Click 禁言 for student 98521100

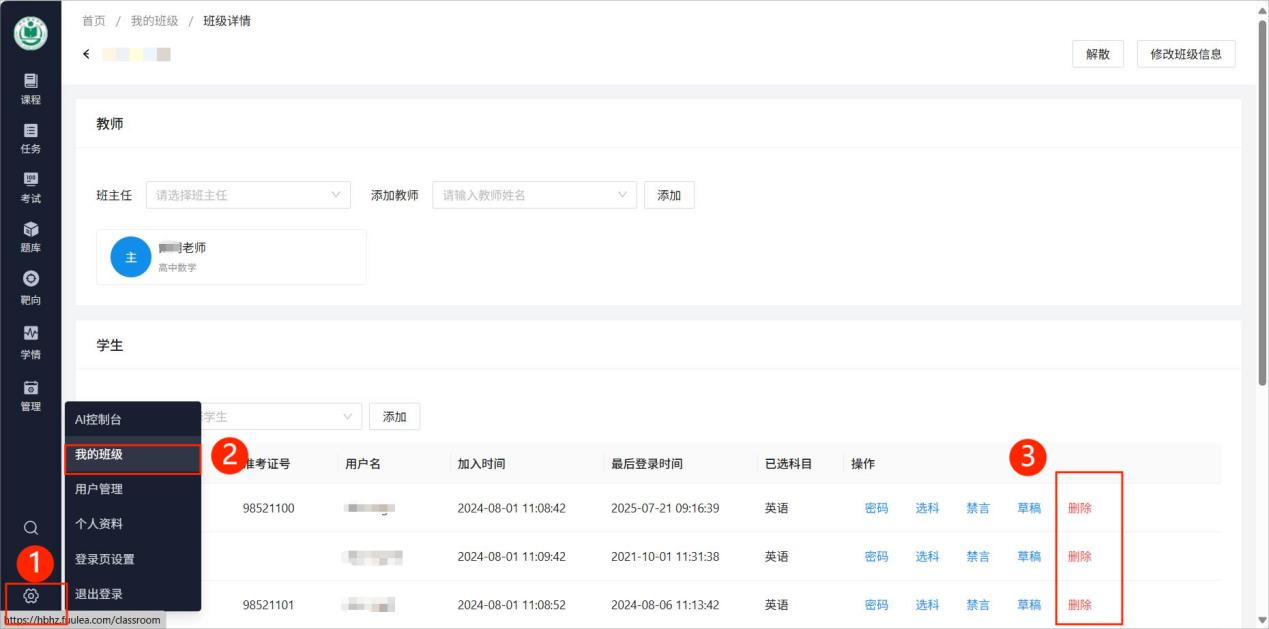tap(978, 508)
